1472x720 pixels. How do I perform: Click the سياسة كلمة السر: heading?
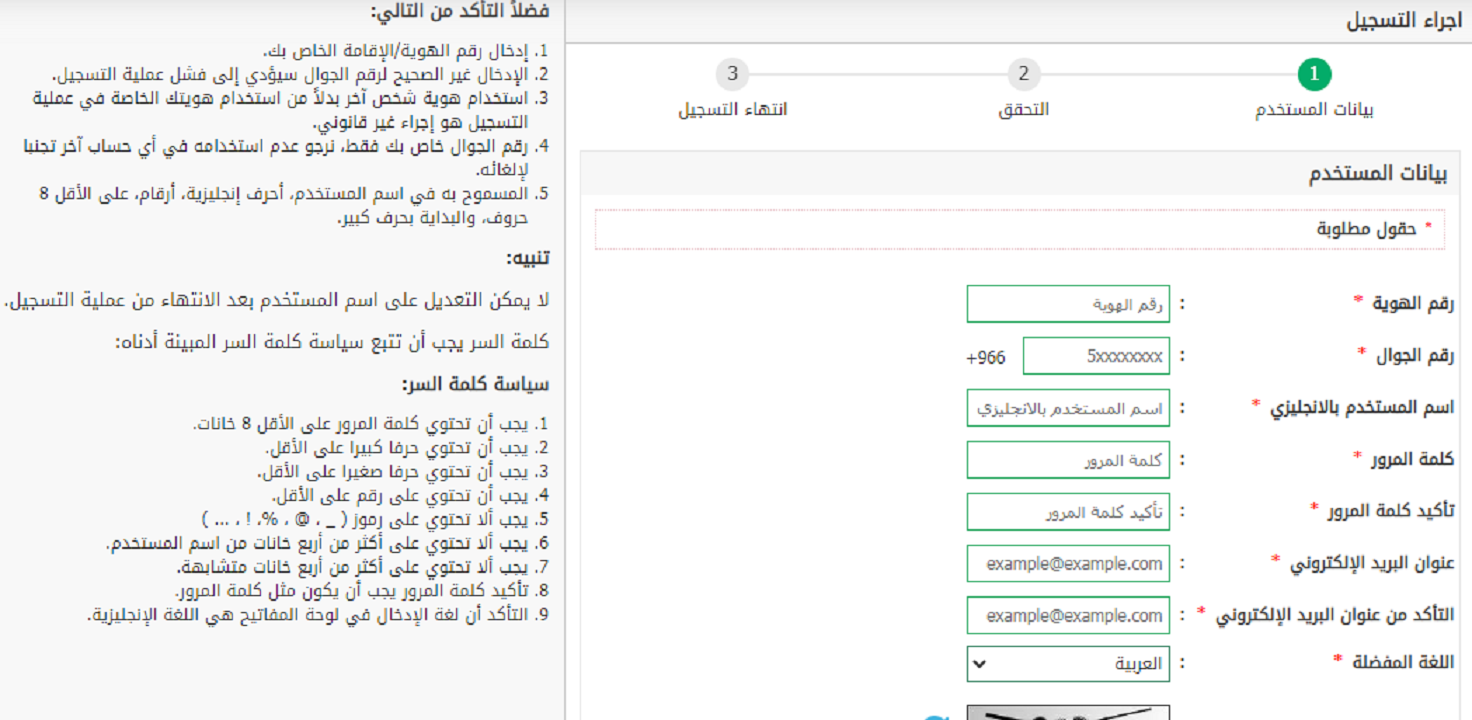point(475,385)
